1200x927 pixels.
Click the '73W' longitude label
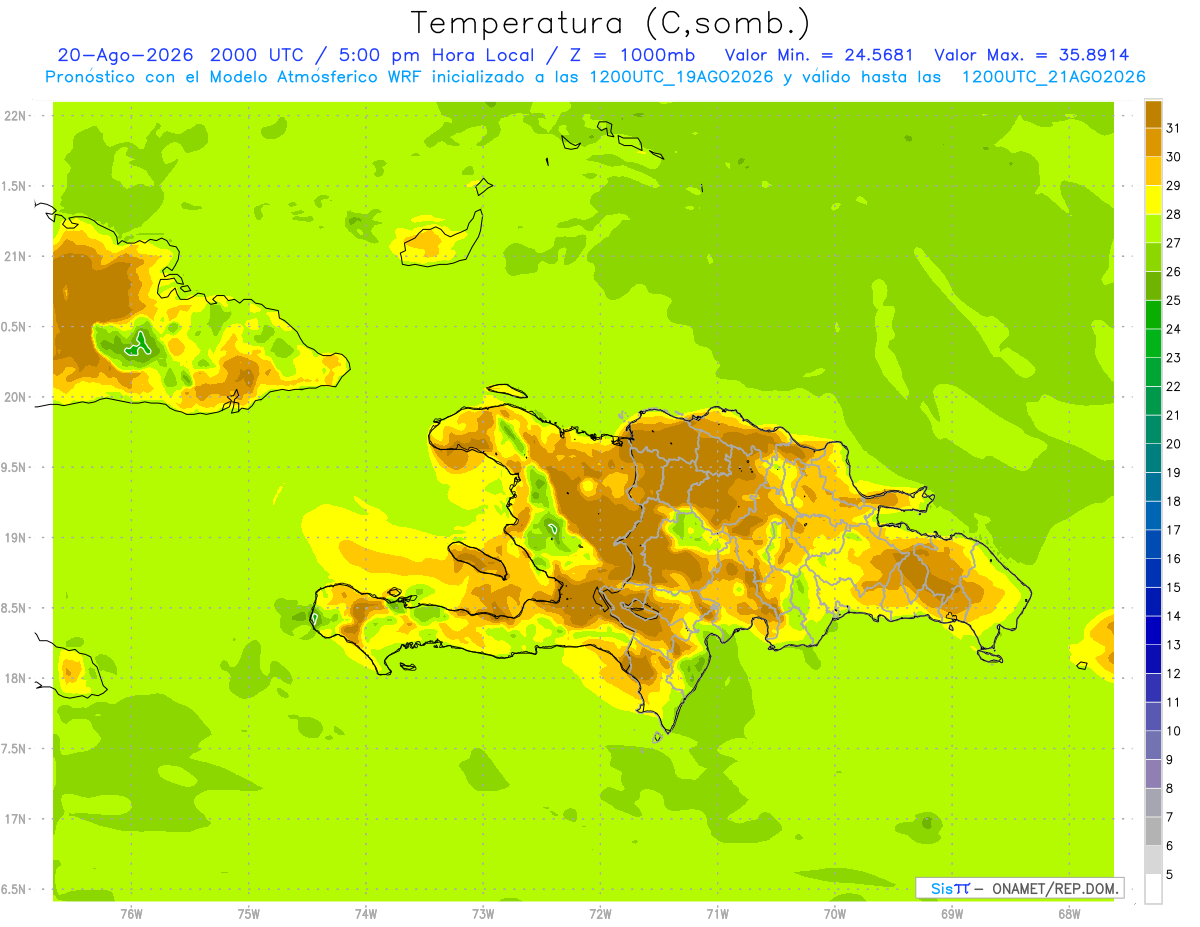483,914
